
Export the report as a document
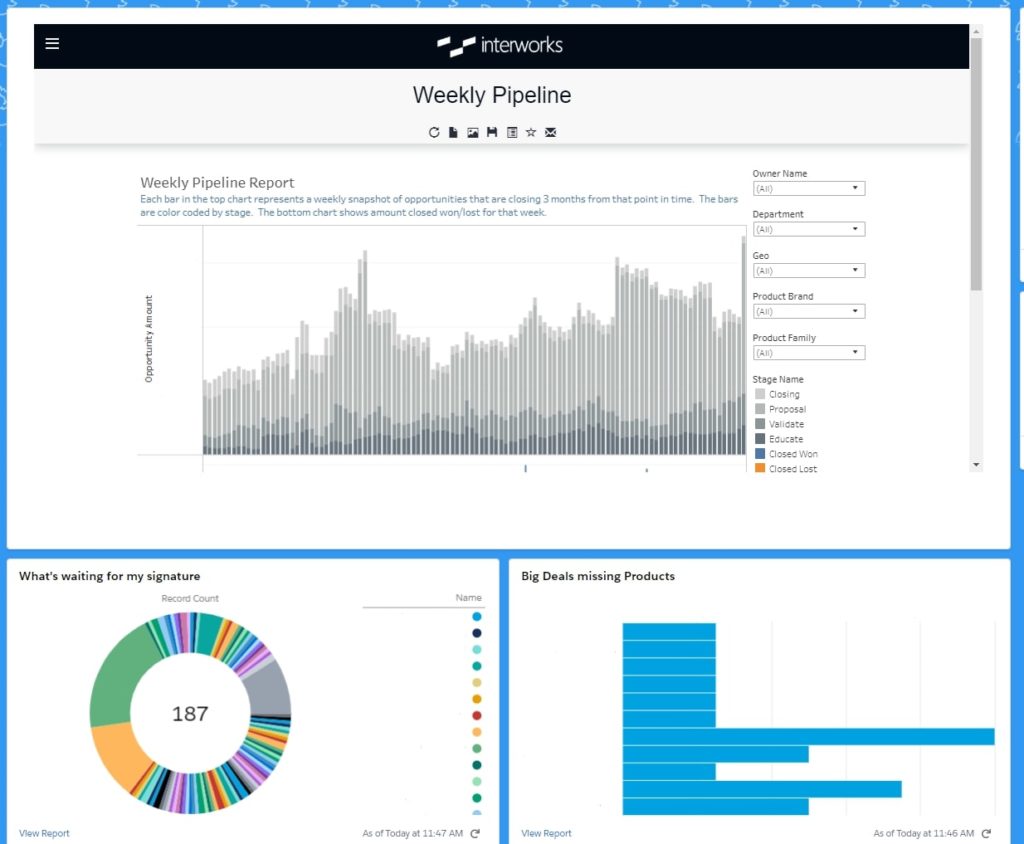452,131
